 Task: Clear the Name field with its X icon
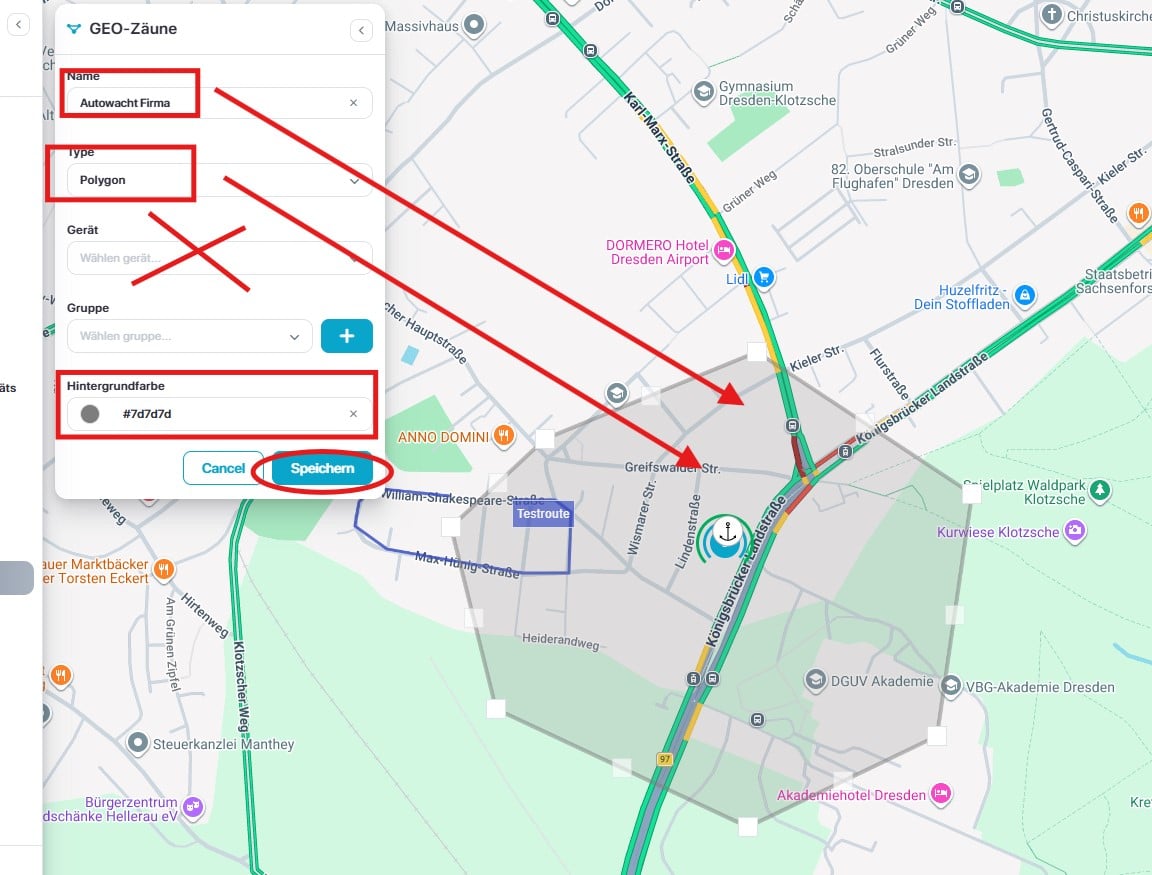pyautogui.click(x=353, y=103)
